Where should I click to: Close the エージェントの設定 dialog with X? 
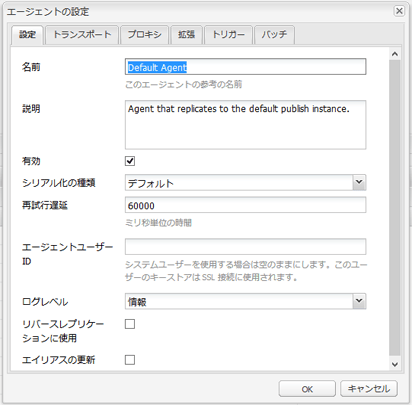(x=399, y=11)
